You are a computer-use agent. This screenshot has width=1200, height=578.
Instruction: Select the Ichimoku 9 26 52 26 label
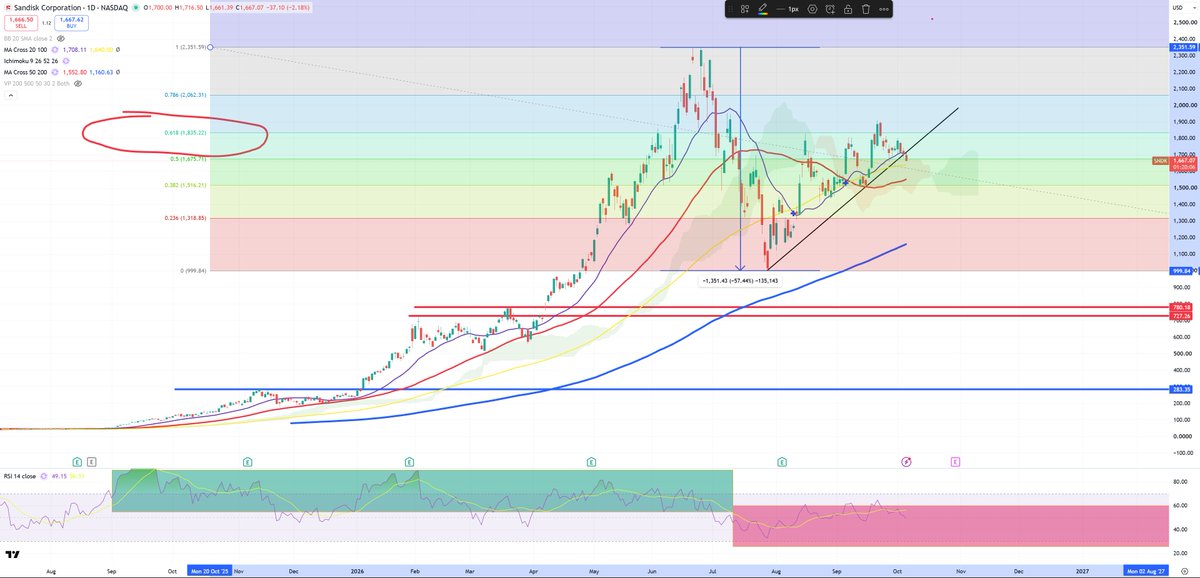31,61
